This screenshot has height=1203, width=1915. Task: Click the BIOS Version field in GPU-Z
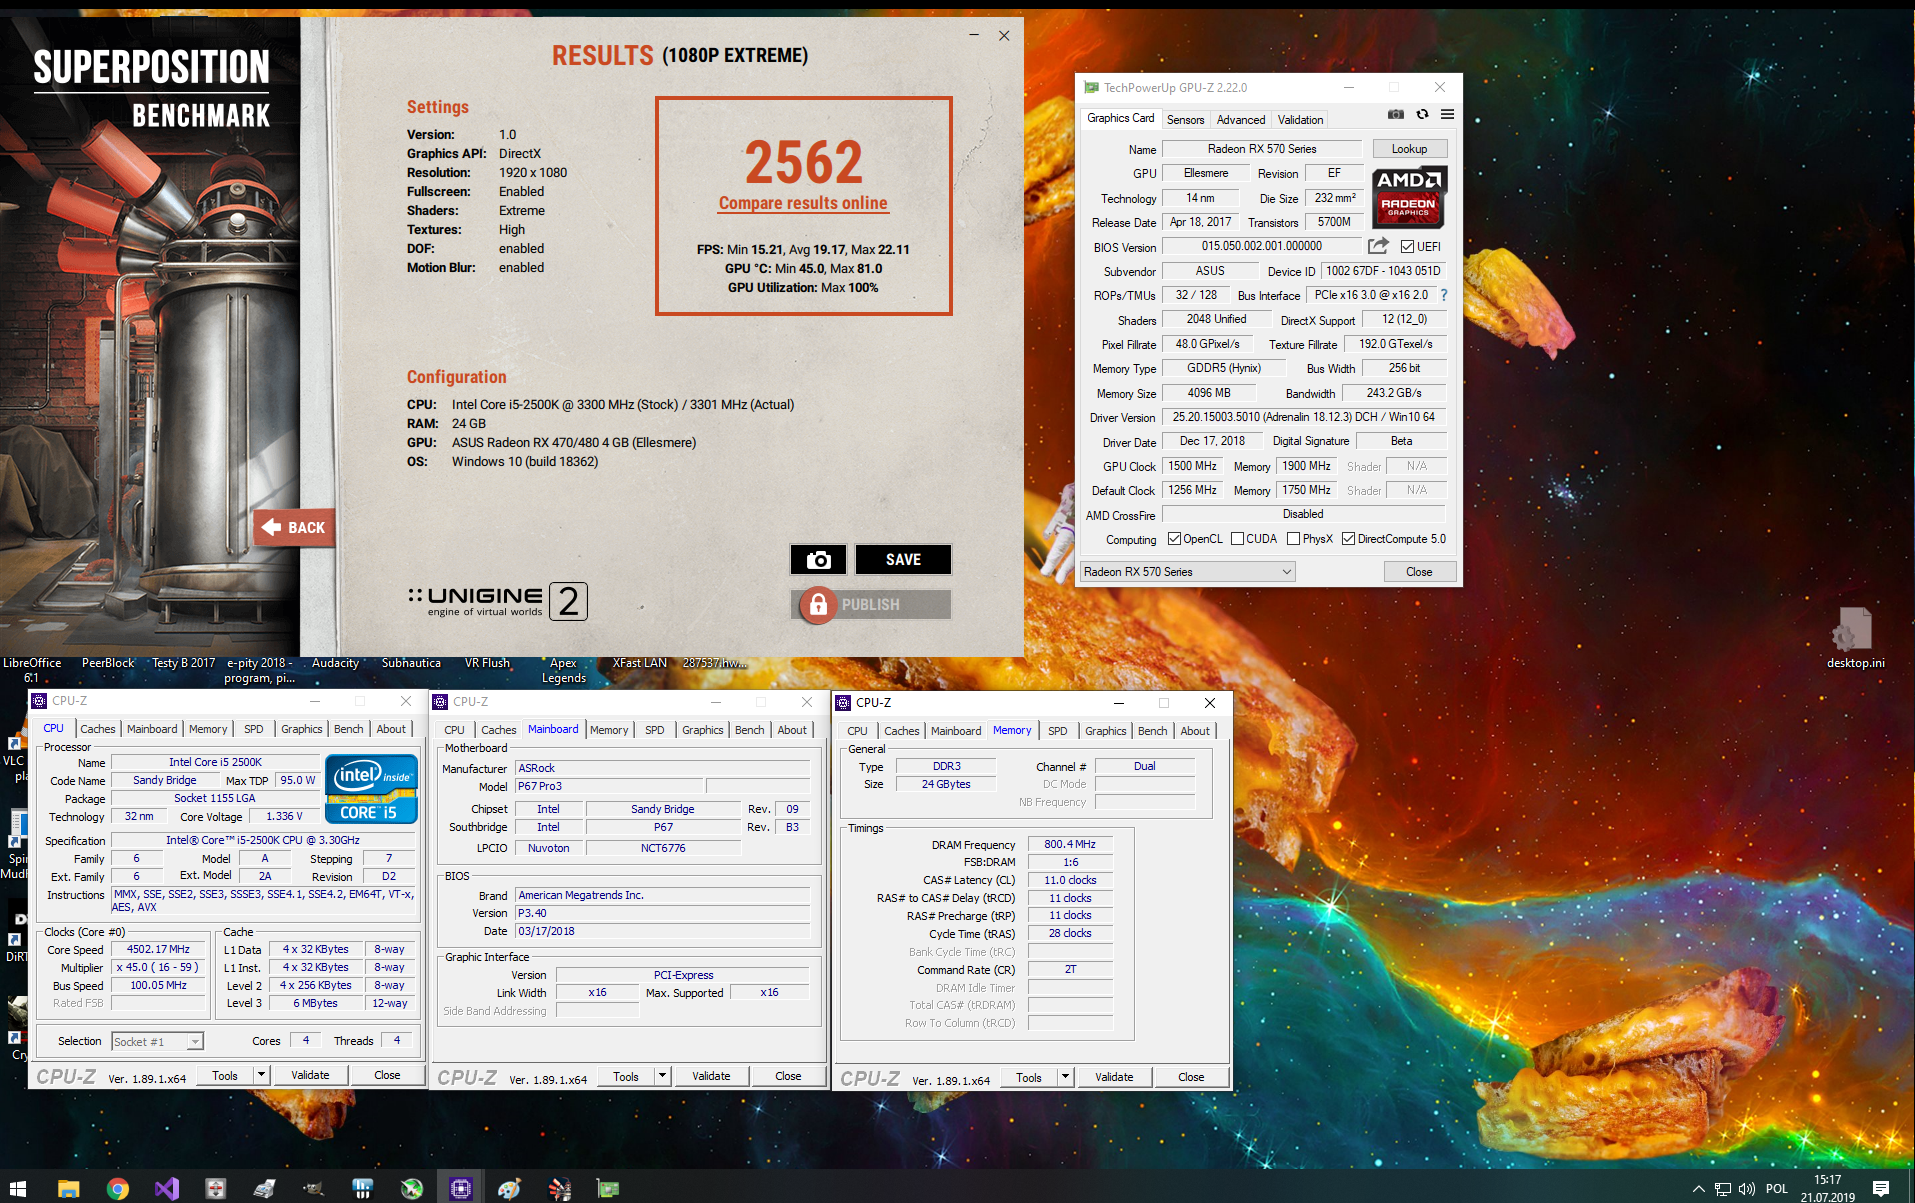coord(1262,246)
